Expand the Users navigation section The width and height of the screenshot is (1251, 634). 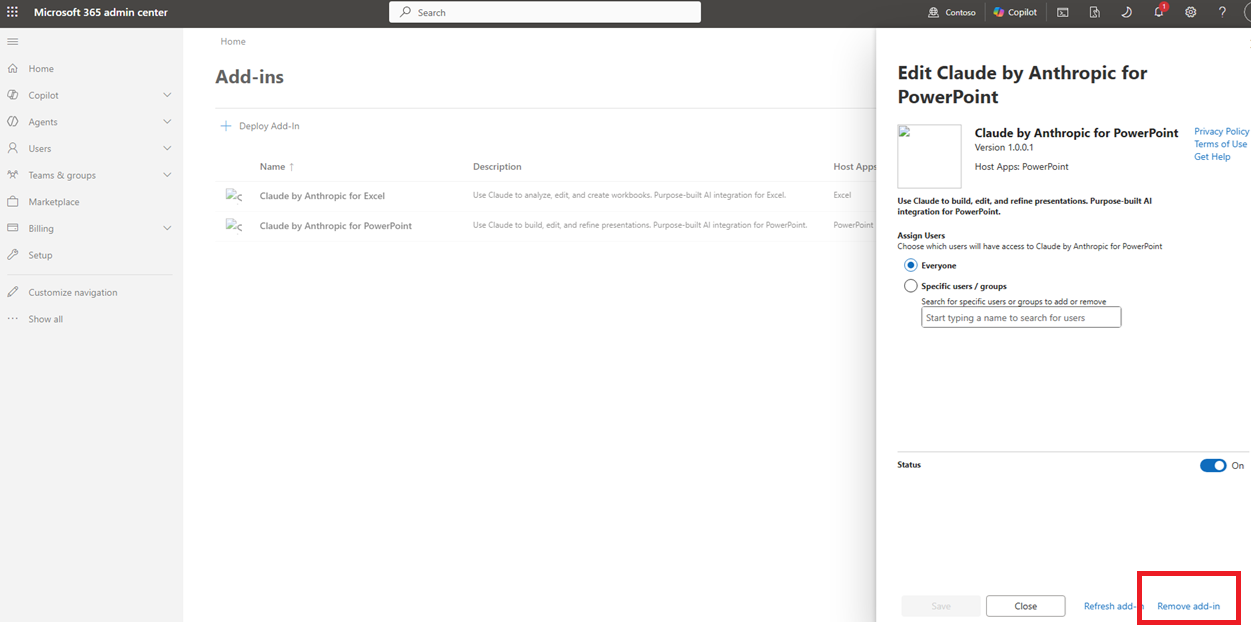click(167, 148)
